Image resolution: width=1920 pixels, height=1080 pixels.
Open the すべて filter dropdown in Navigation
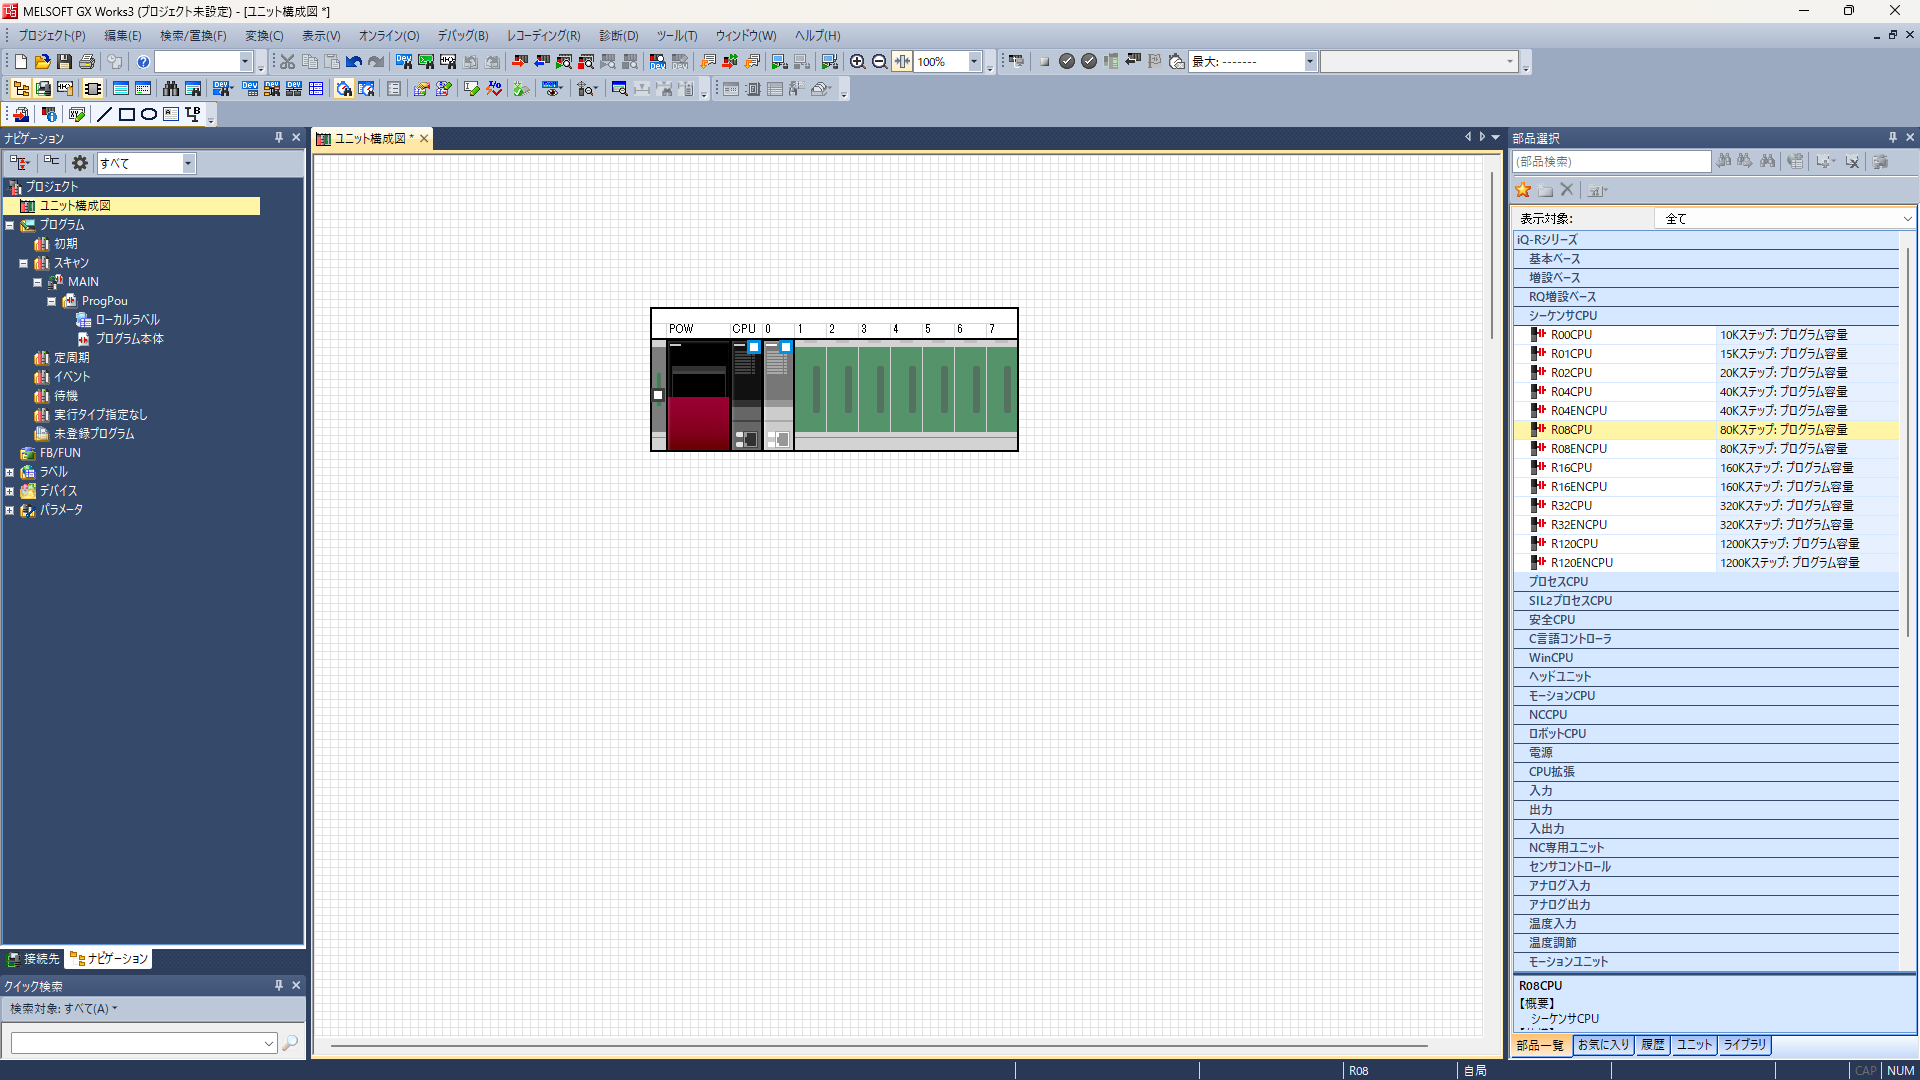pyautogui.click(x=188, y=163)
